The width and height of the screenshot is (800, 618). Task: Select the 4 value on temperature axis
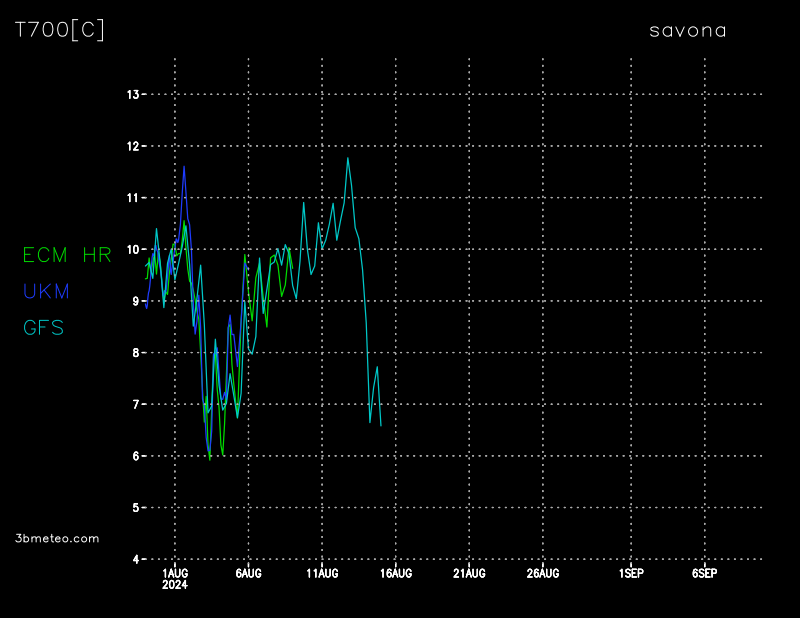coord(135,559)
